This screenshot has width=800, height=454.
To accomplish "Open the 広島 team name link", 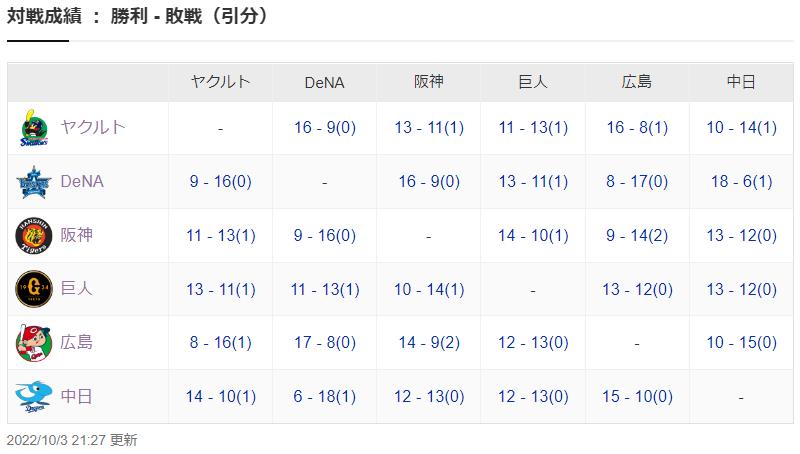I will pyautogui.click(x=77, y=342).
